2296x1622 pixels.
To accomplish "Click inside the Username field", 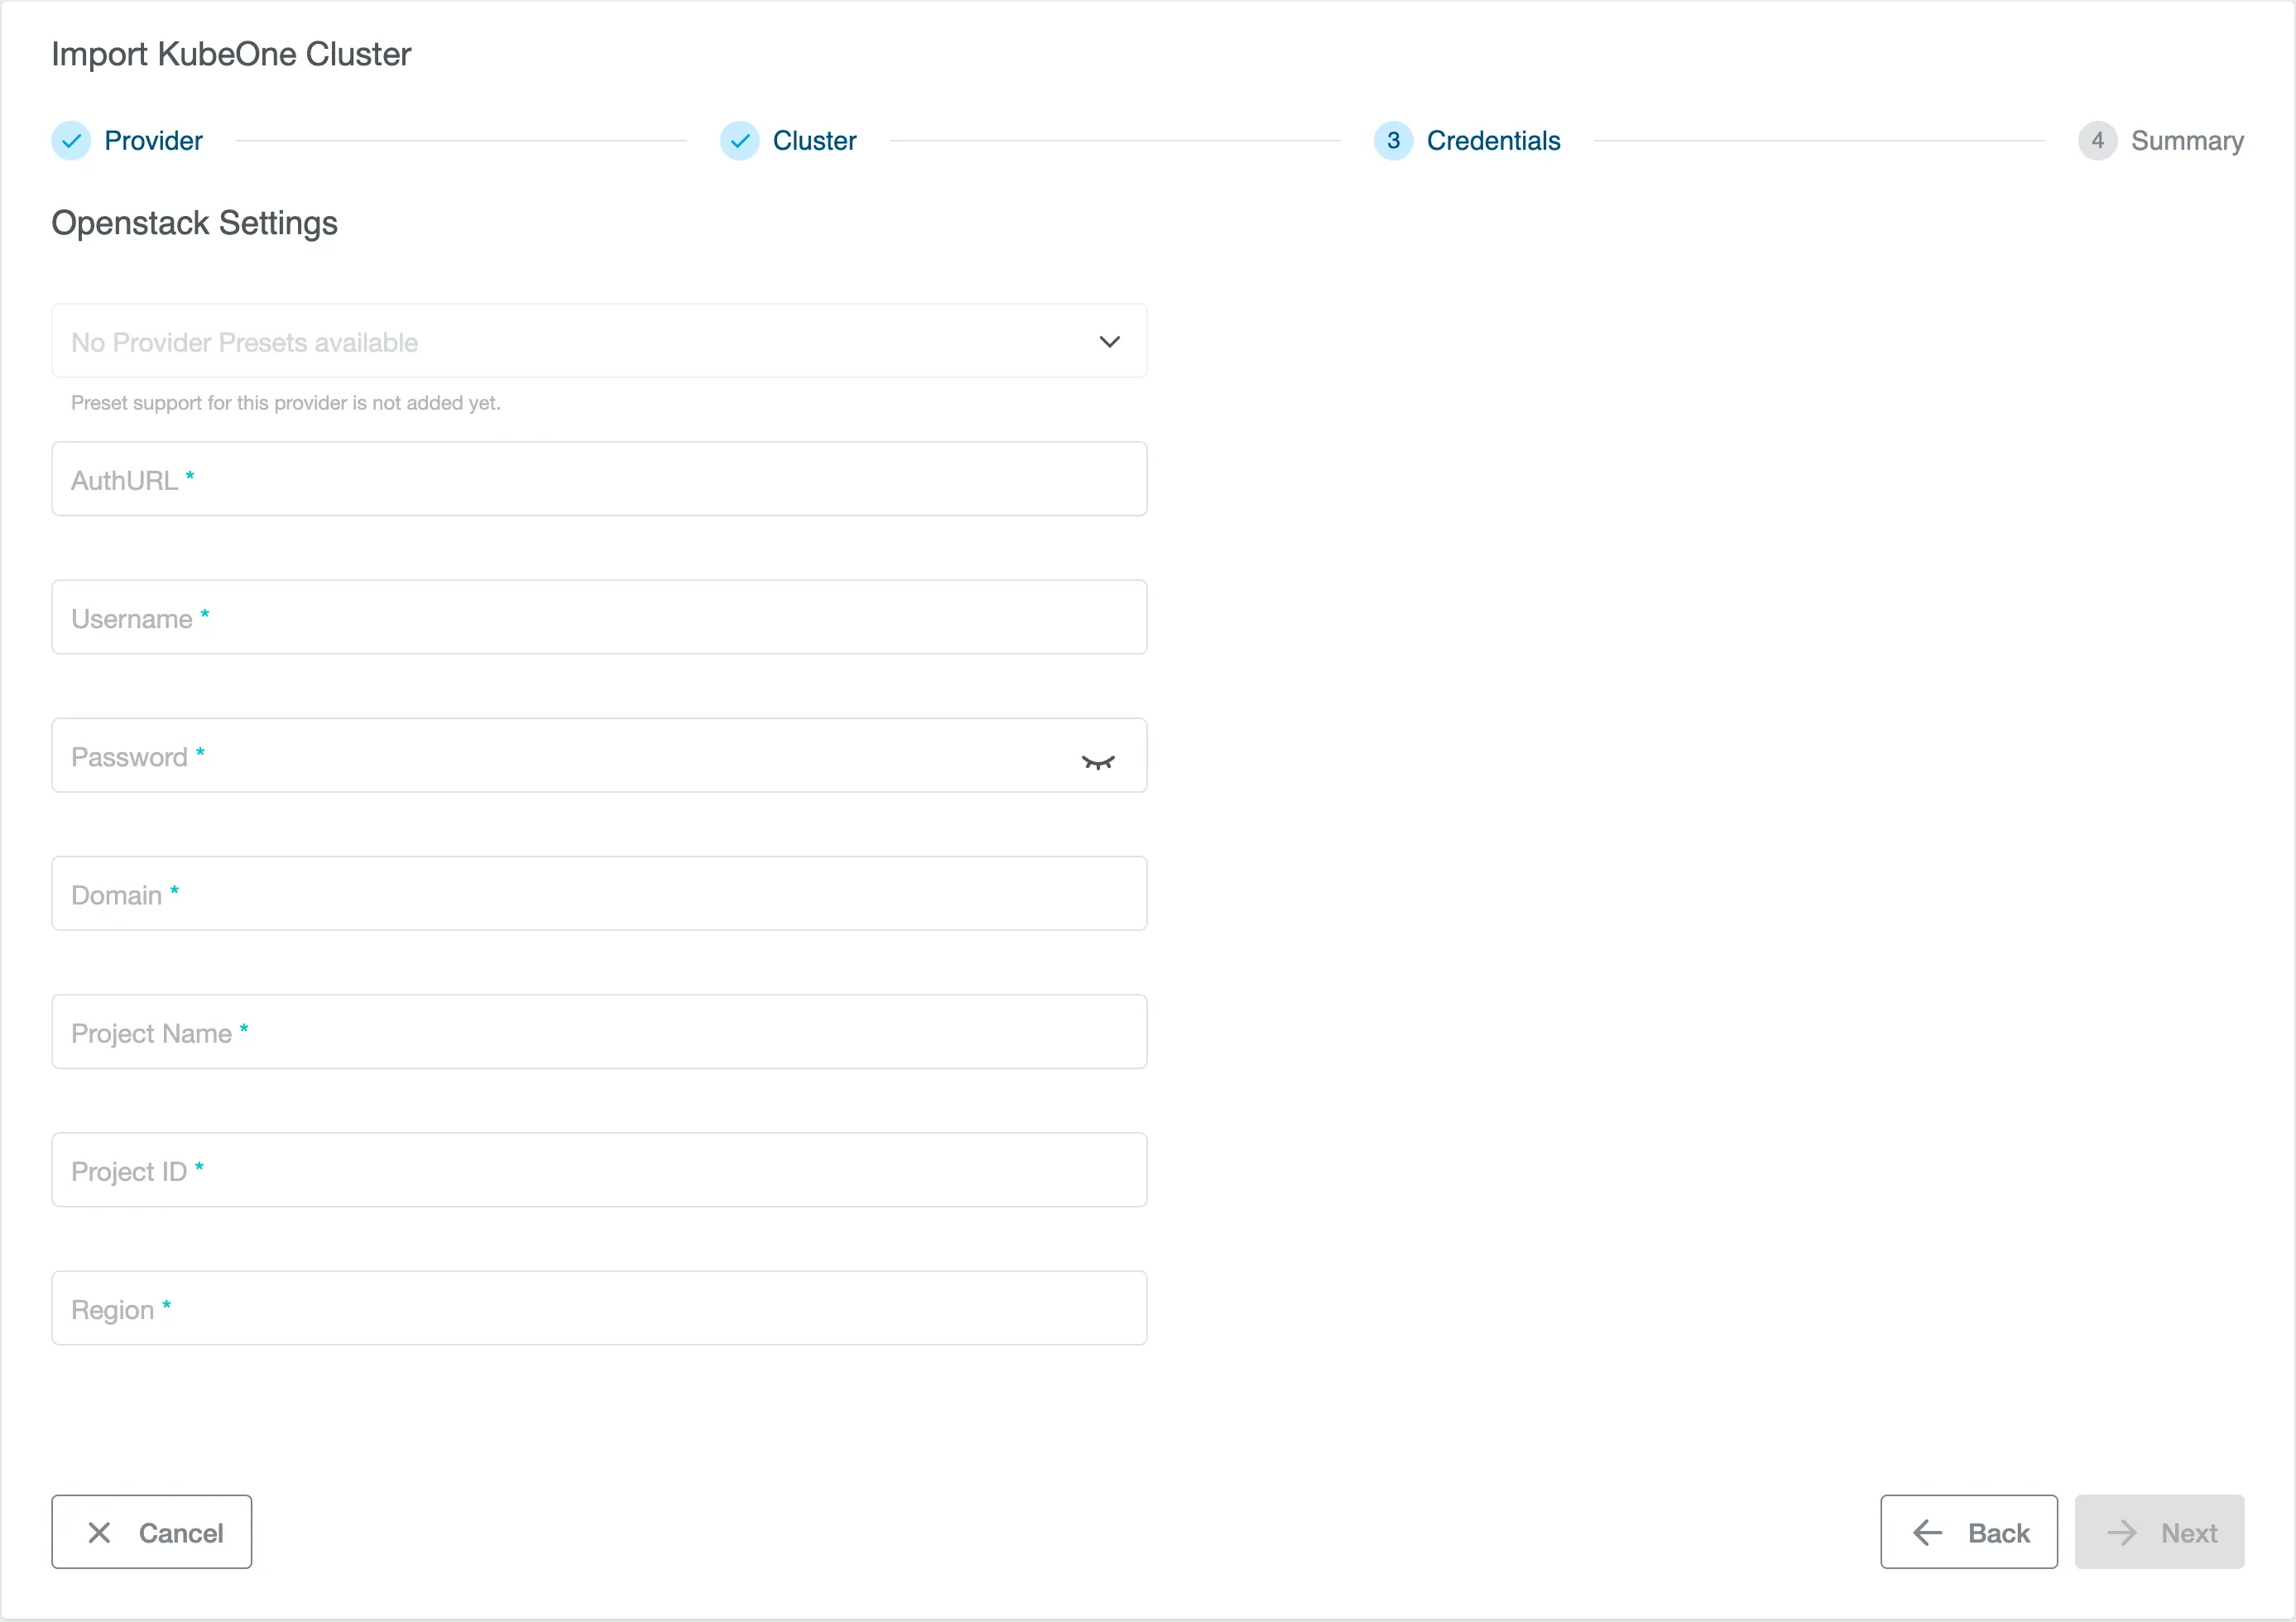I will pyautogui.click(x=599, y=617).
